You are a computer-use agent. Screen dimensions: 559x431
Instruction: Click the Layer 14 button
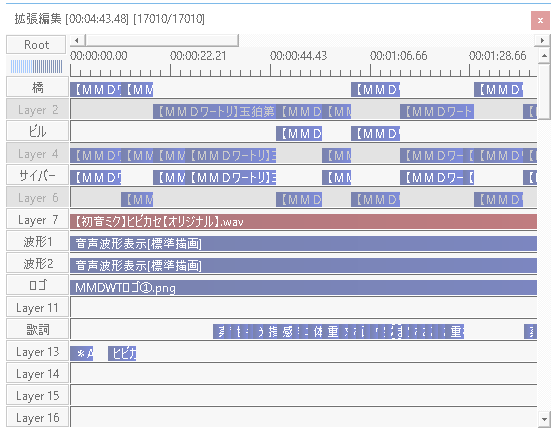(37, 374)
